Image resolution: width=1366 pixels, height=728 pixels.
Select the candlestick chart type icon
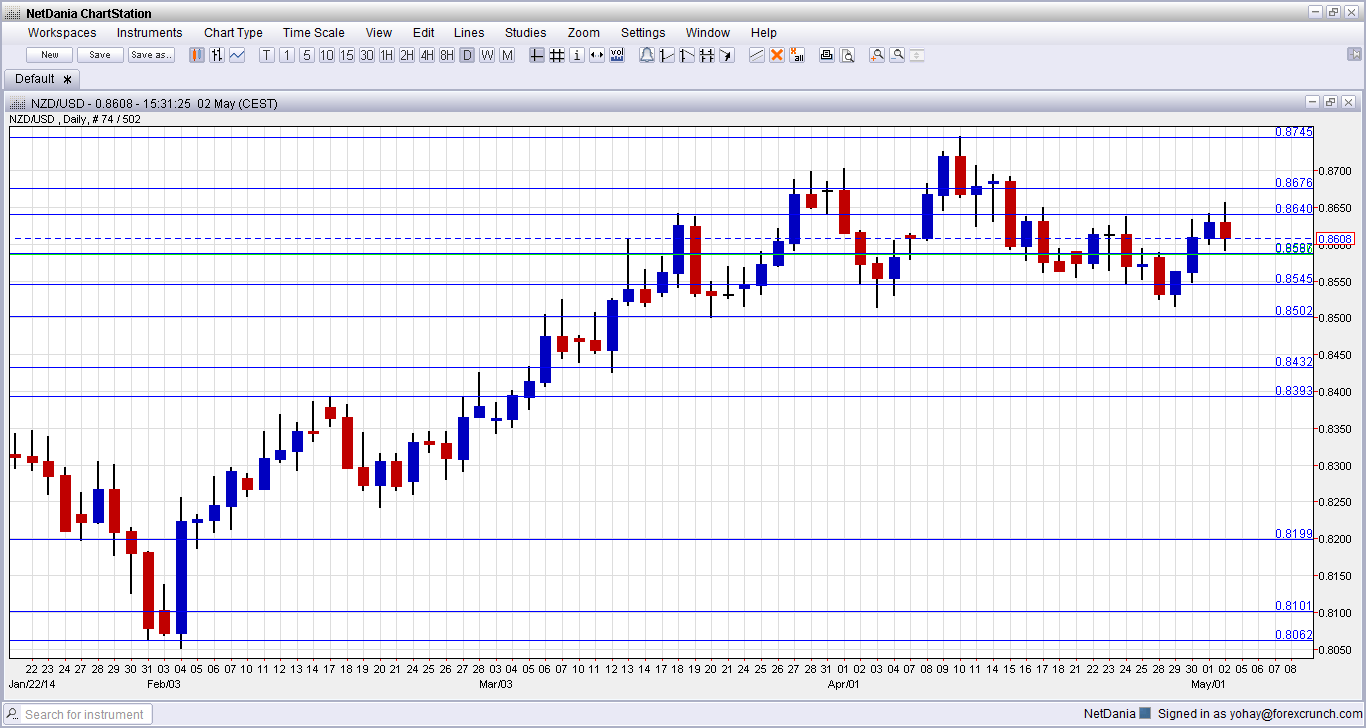point(197,55)
